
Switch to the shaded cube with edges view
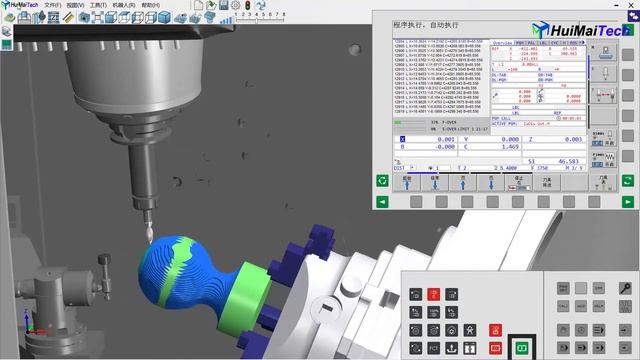click(111, 18)
